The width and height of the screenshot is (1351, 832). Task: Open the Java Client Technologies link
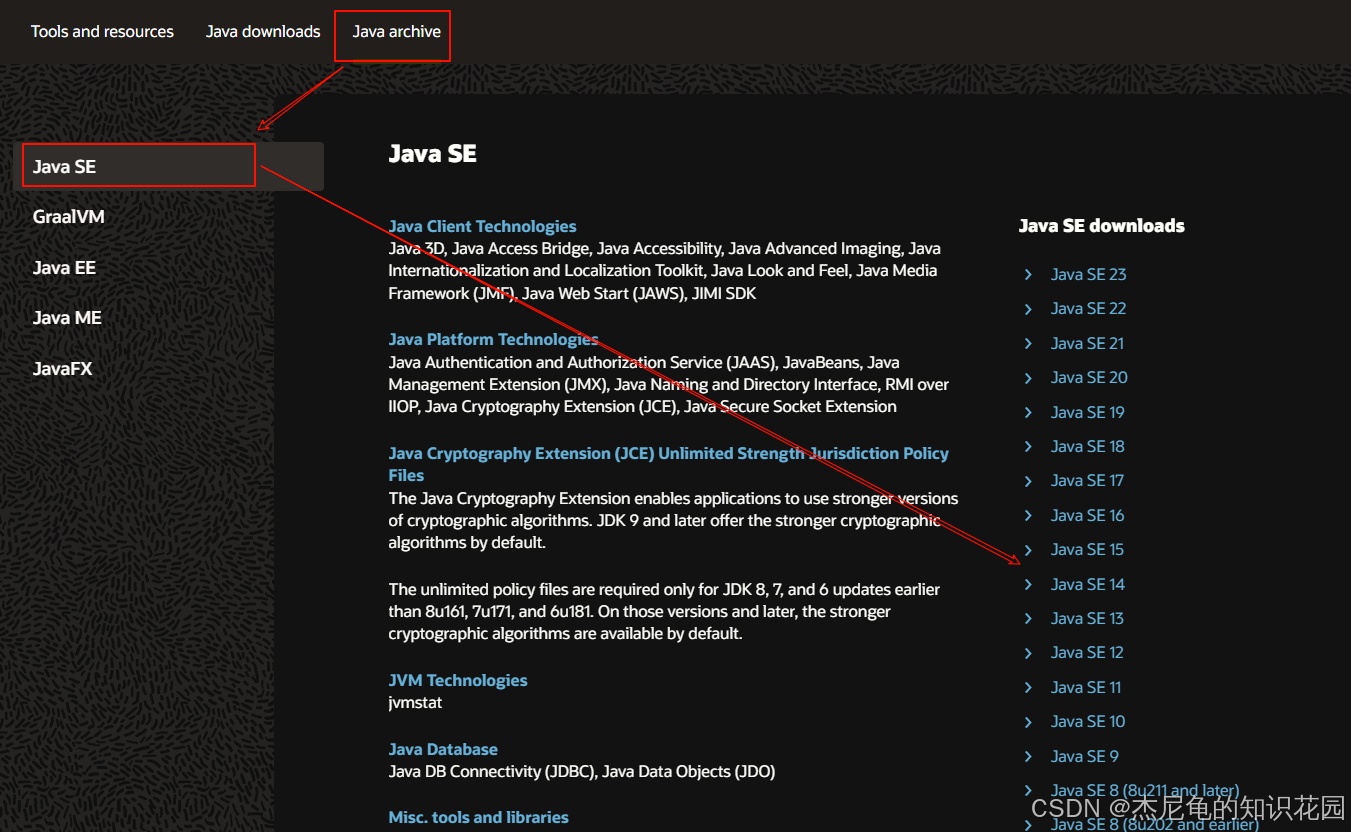coord(482,226)
